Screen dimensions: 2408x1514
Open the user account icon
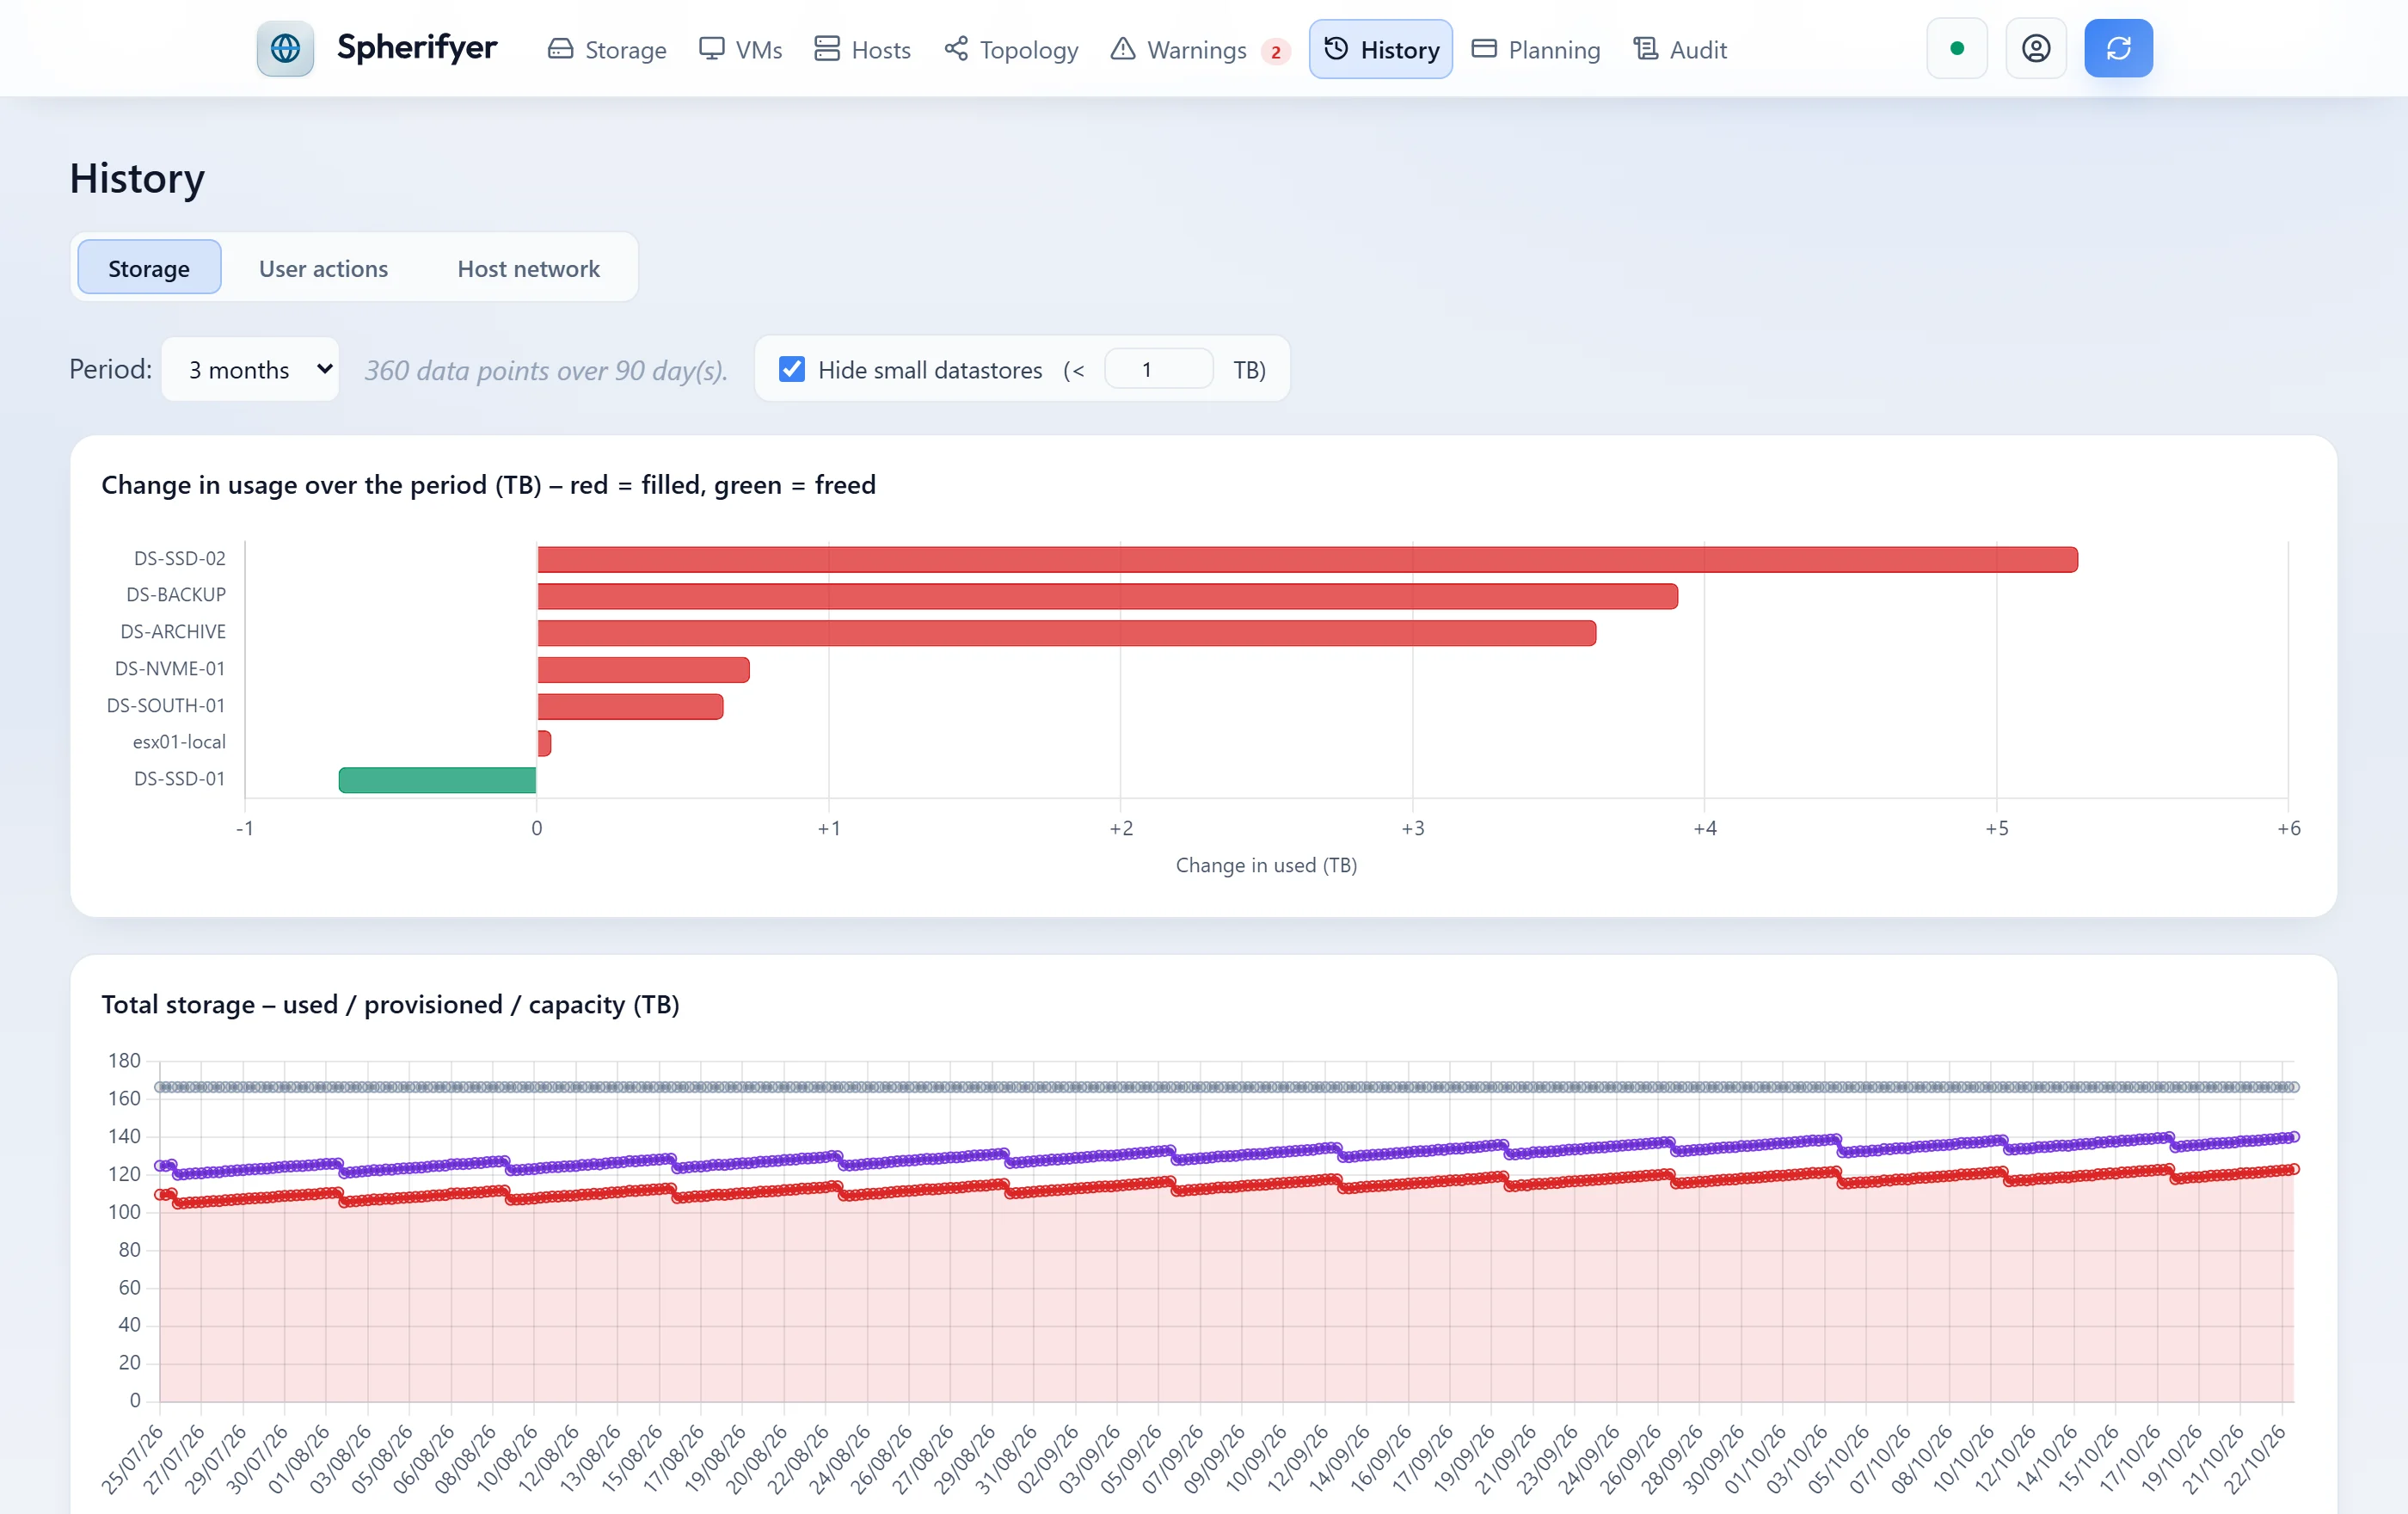click(2036, 48)
